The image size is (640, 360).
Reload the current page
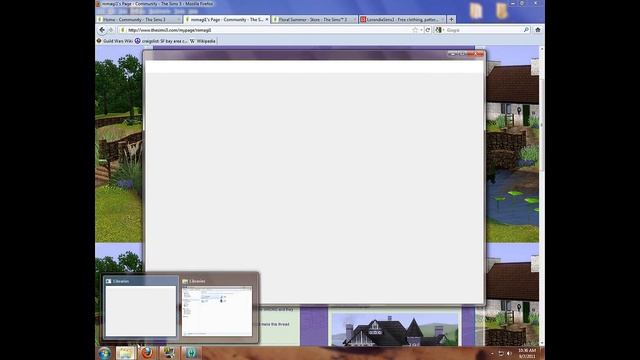428,30
